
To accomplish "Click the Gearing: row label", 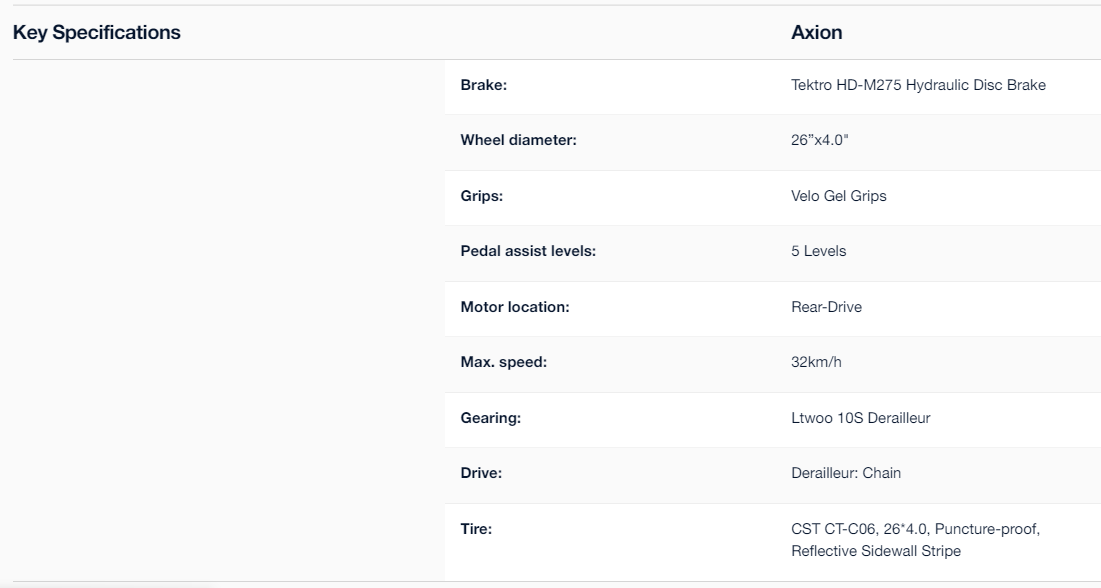I will [x=491, y=418].
